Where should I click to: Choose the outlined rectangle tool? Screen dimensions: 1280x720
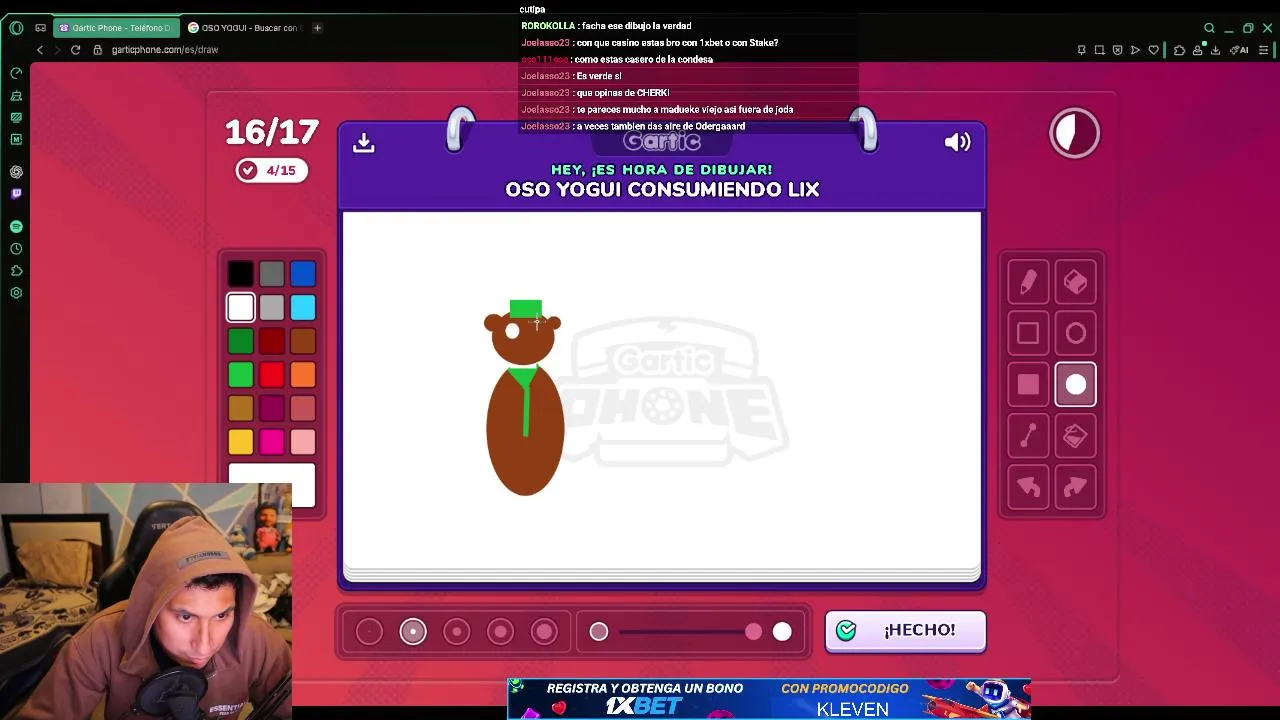[x=1028, y=334]
